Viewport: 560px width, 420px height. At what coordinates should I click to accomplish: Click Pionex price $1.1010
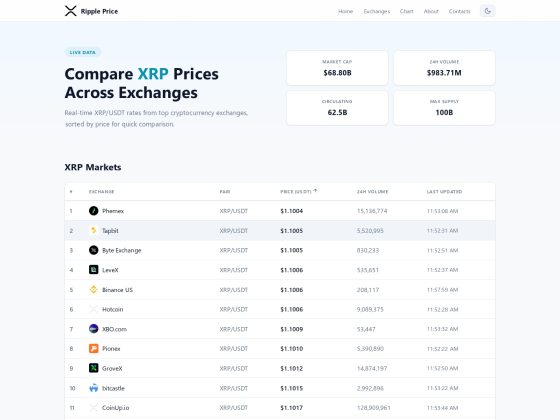pyautogui.click(x=291, y=349)
